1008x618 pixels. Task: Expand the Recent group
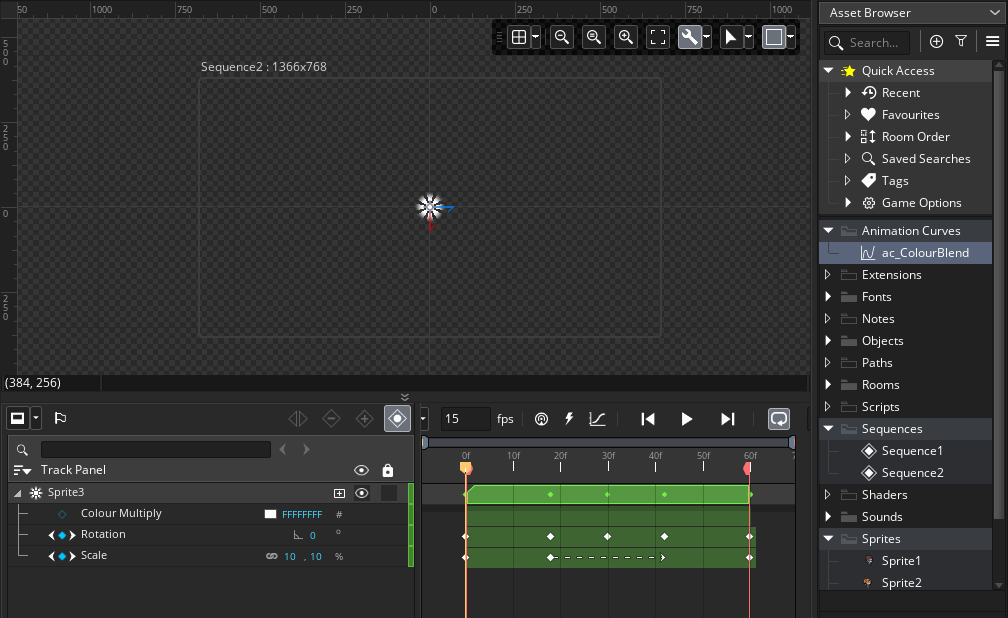tap(848, 93)
